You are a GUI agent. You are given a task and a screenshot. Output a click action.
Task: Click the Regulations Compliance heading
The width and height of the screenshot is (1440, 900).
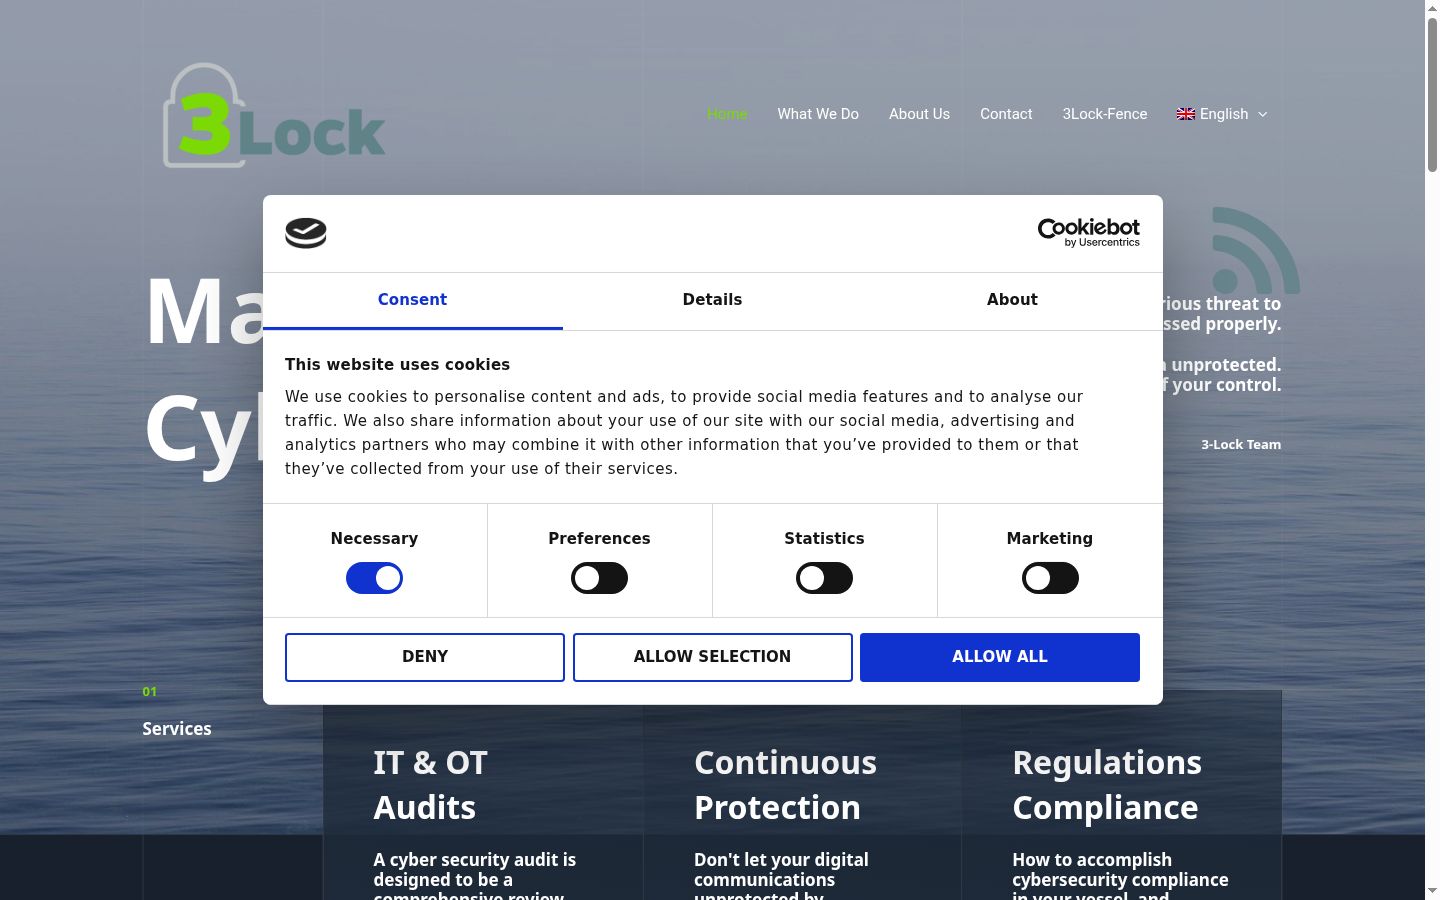[1107, 785]
